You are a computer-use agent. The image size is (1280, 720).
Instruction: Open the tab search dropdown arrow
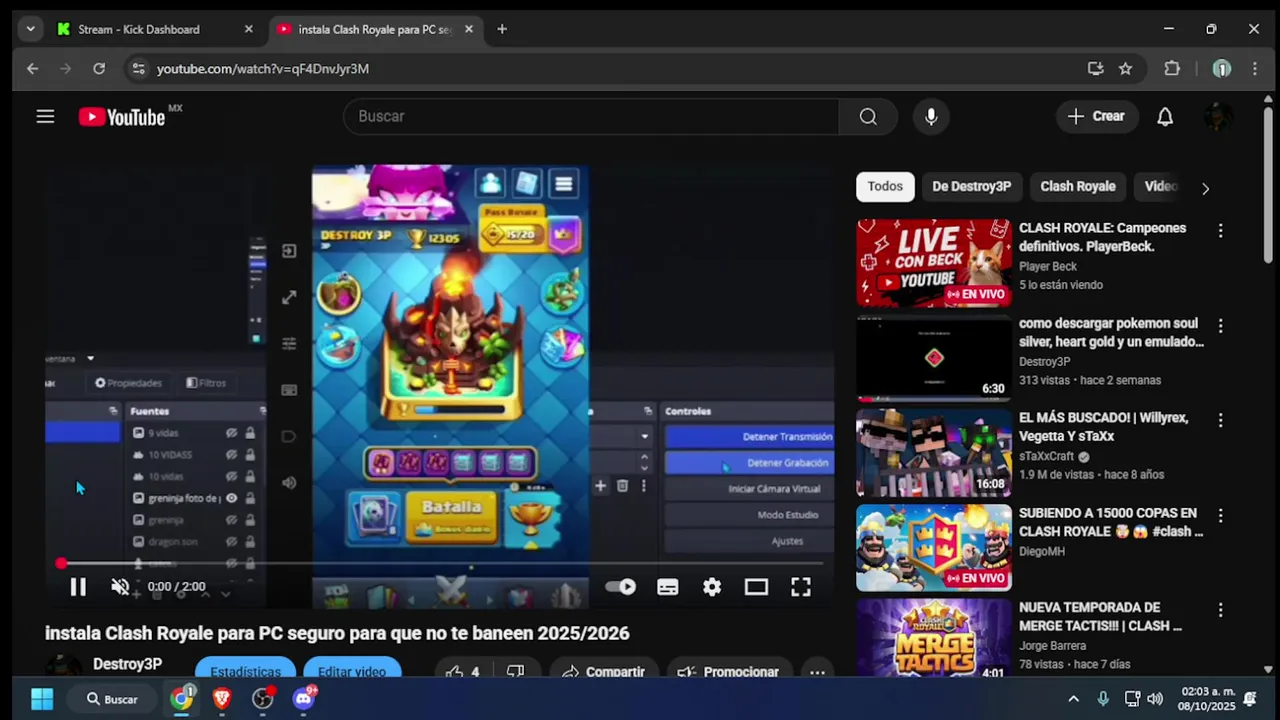point(30,29)
